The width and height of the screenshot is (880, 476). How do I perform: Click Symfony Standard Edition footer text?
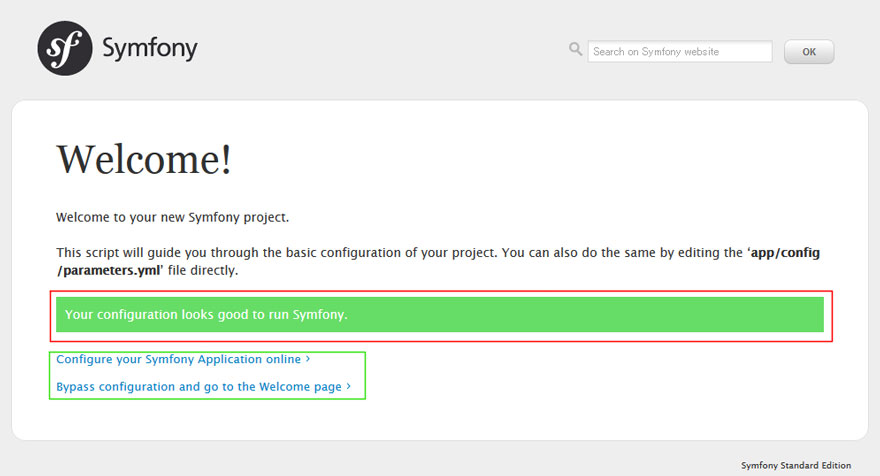pos(796,465)
